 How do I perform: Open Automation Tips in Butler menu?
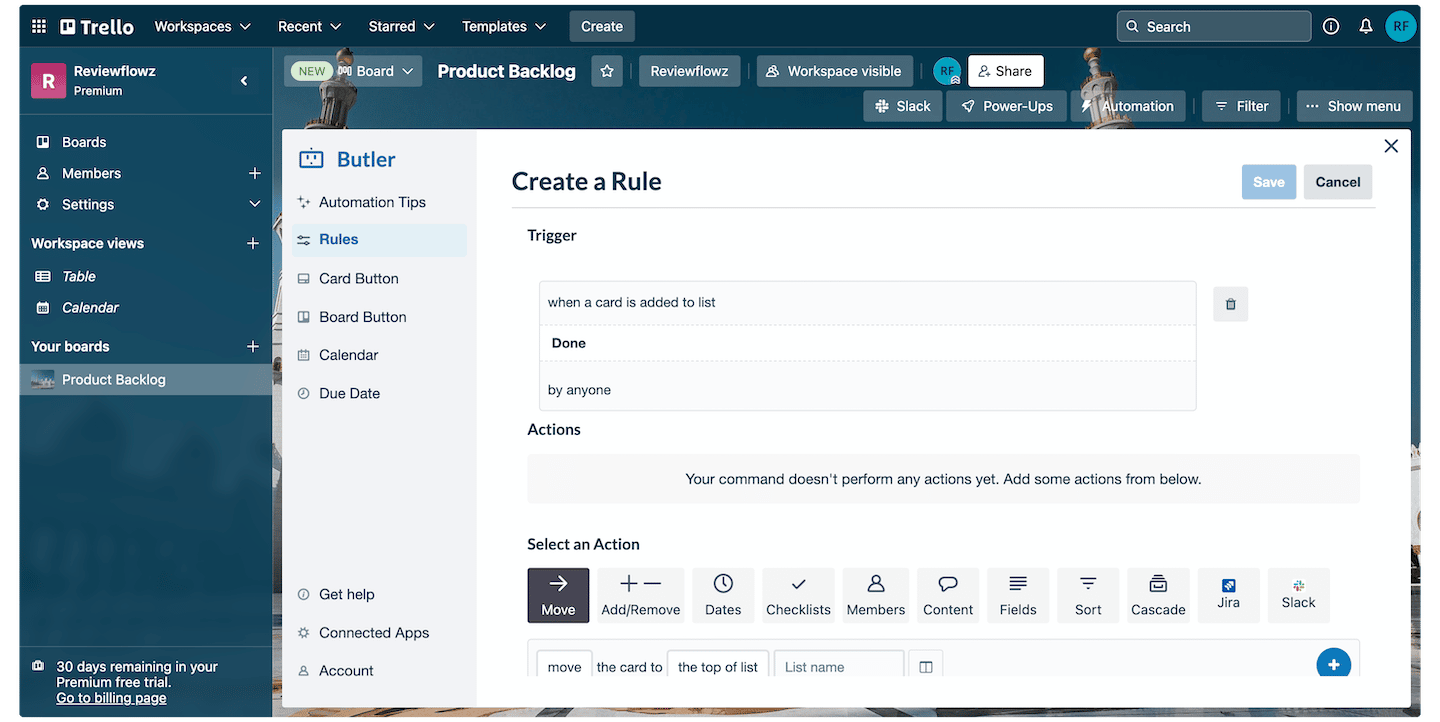tap(372, 202)
